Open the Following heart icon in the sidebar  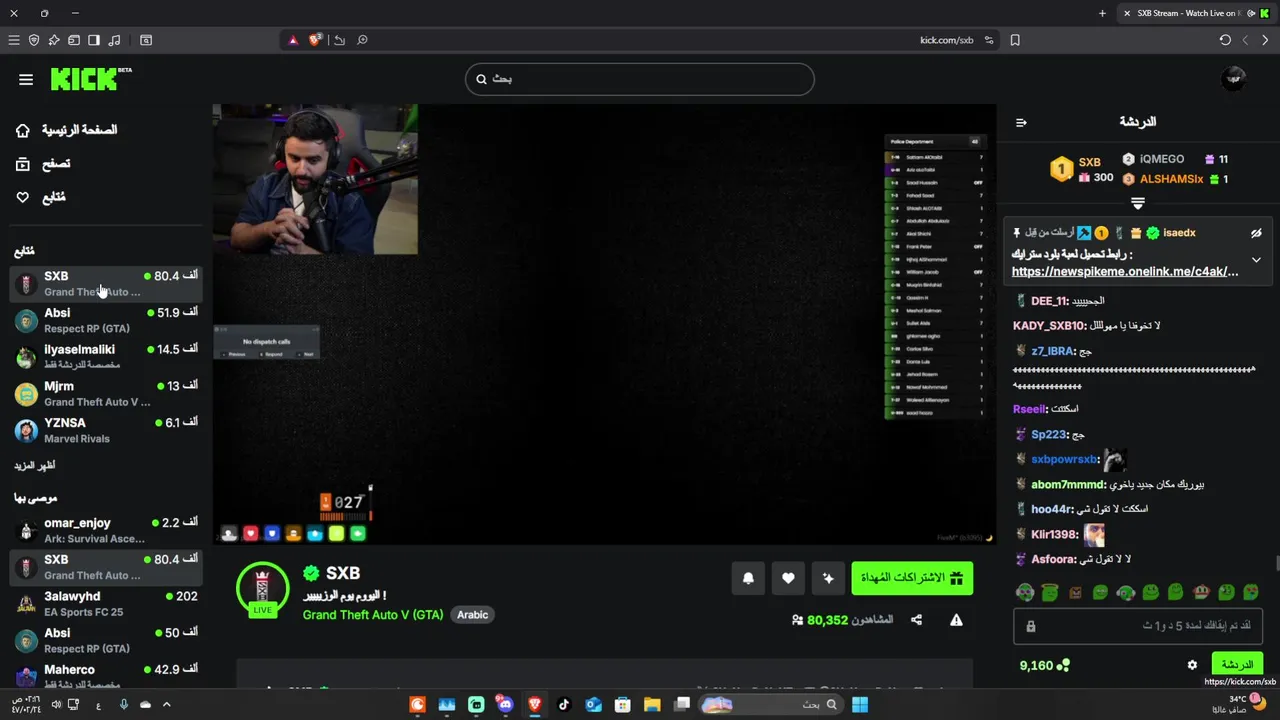click(23, 197)
